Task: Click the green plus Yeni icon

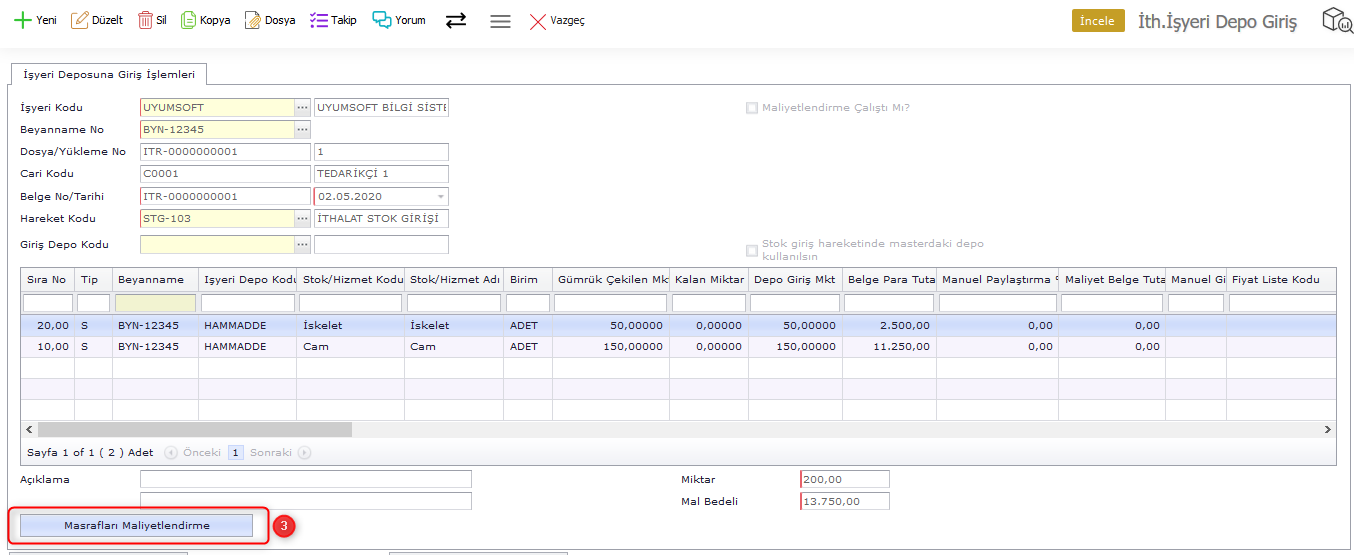Action: point(22,20)
